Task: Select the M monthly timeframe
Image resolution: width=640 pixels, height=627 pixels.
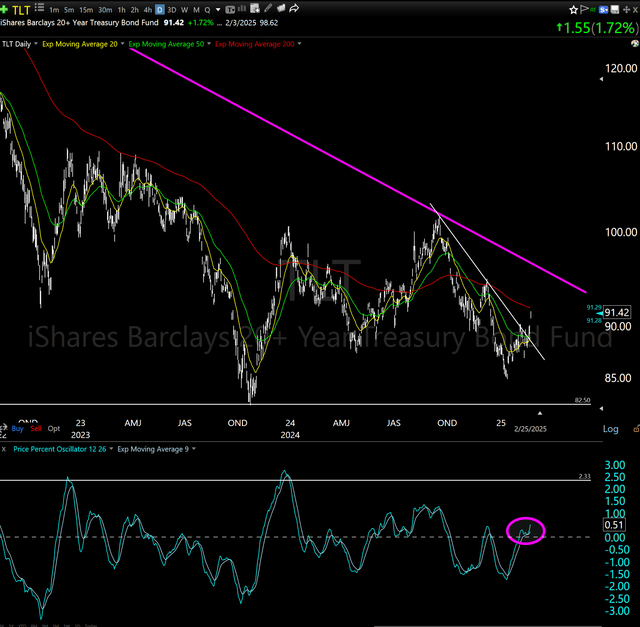Action: pos(196,10)
